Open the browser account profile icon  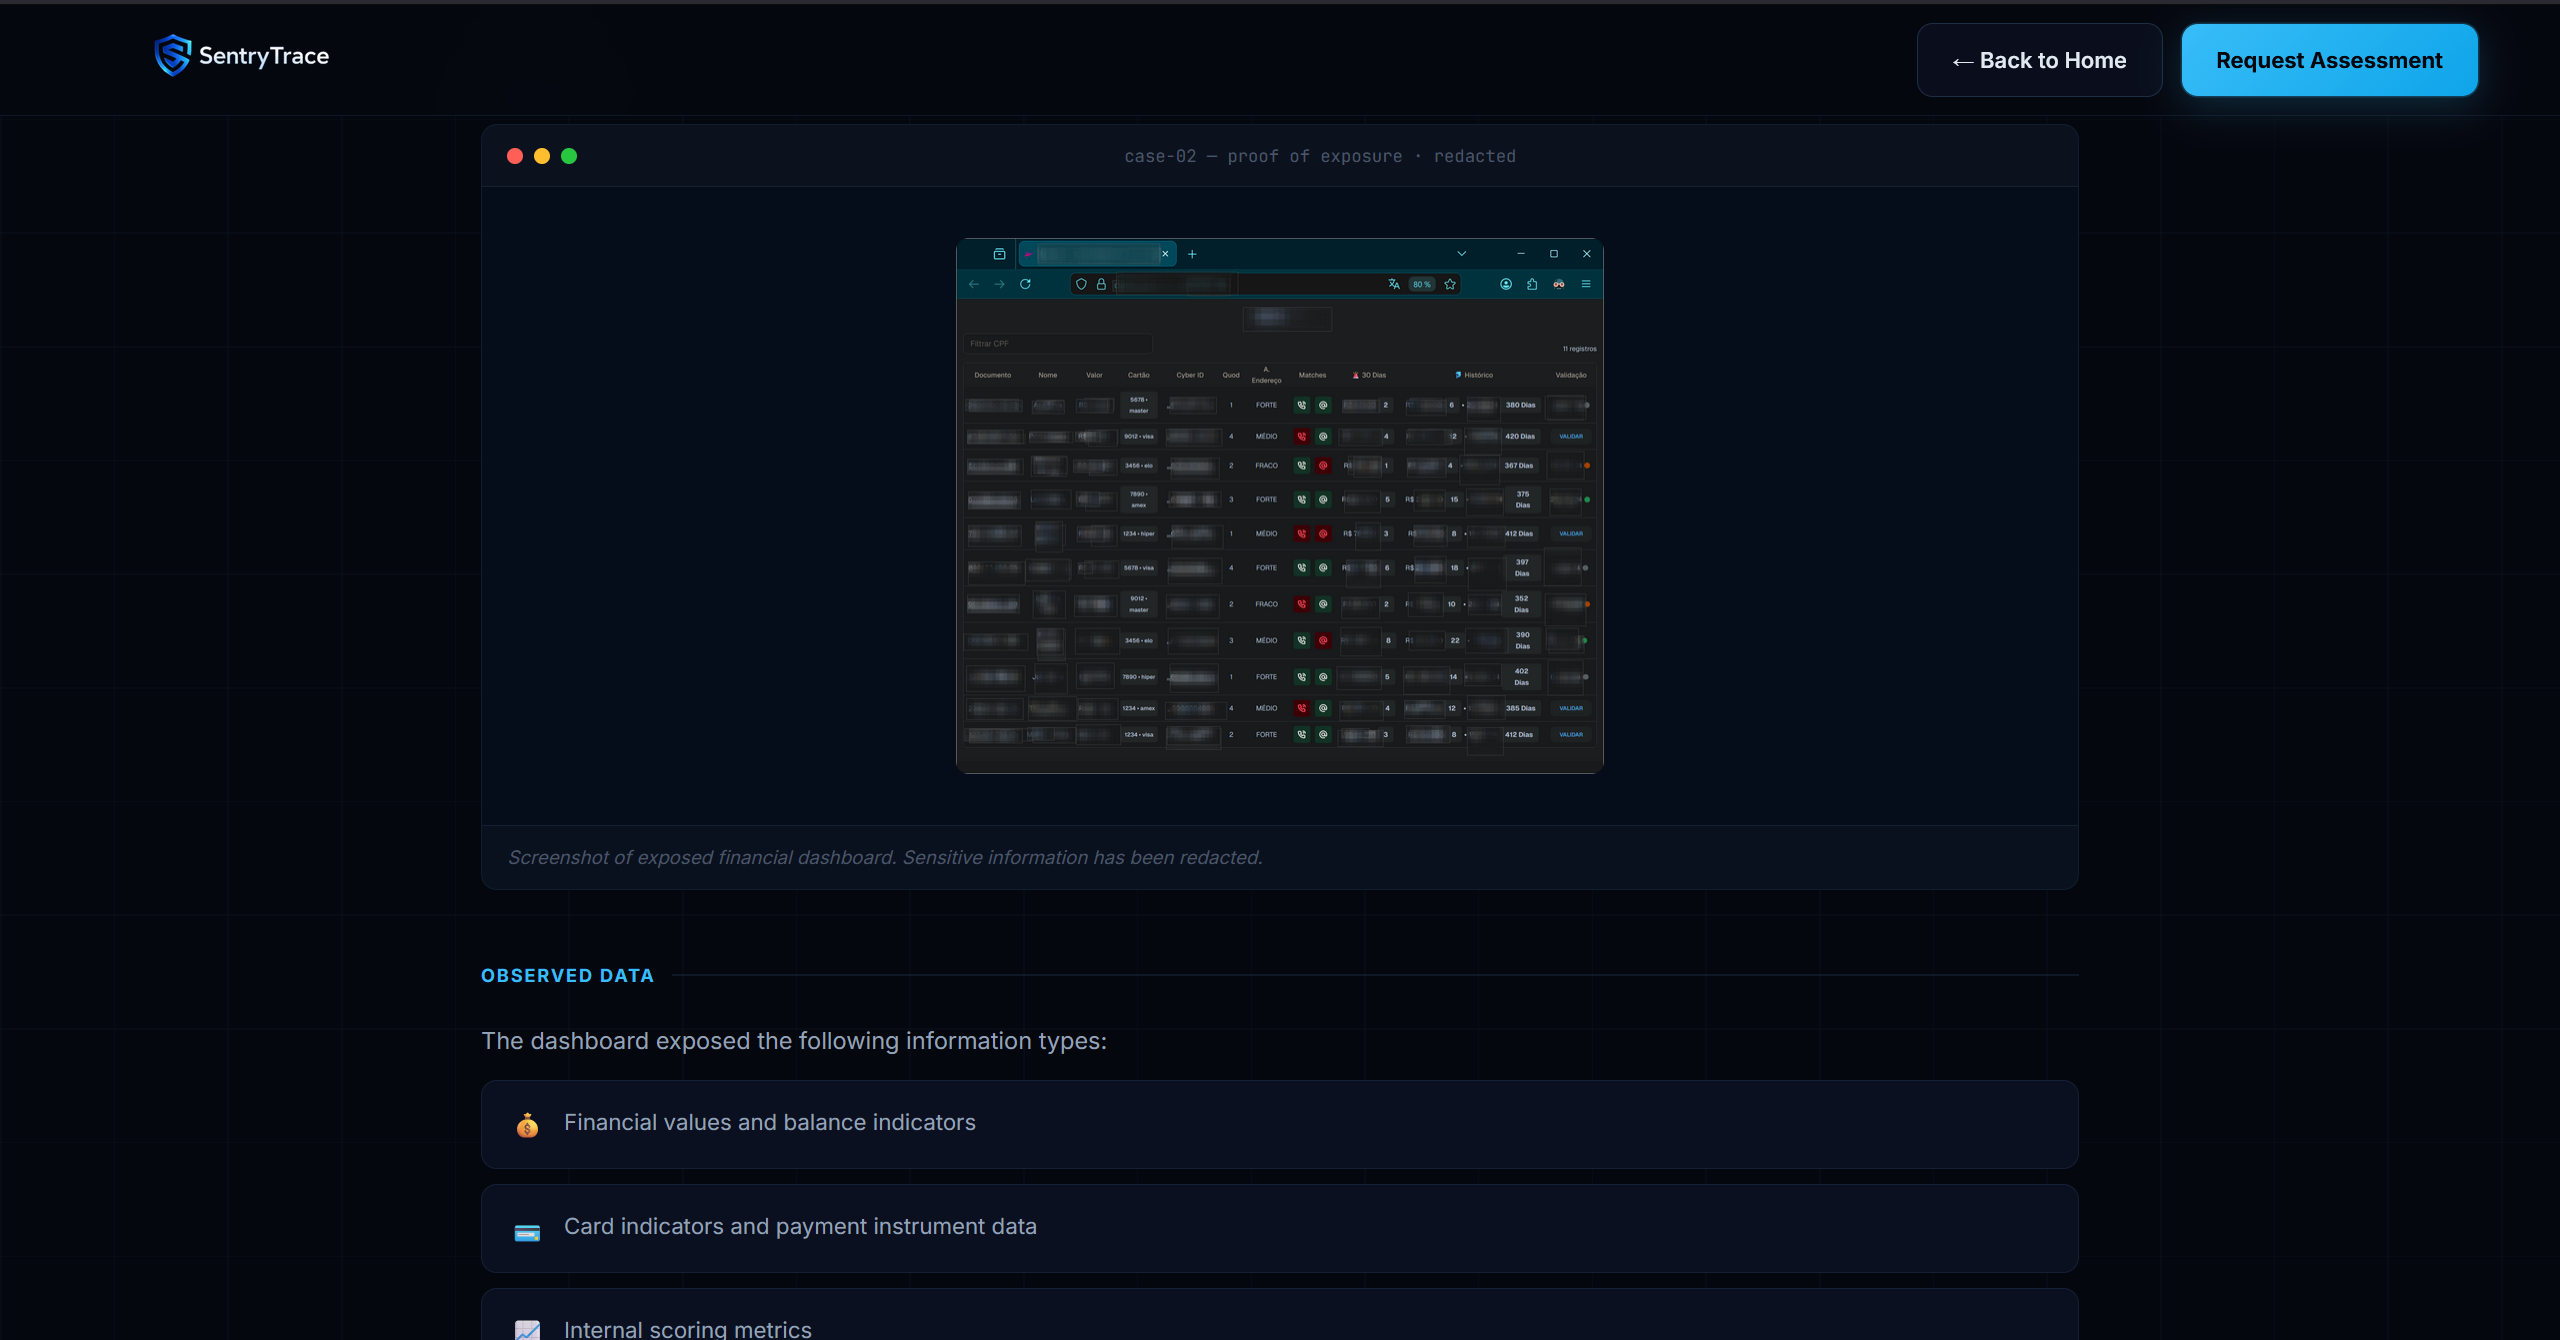1506,284
